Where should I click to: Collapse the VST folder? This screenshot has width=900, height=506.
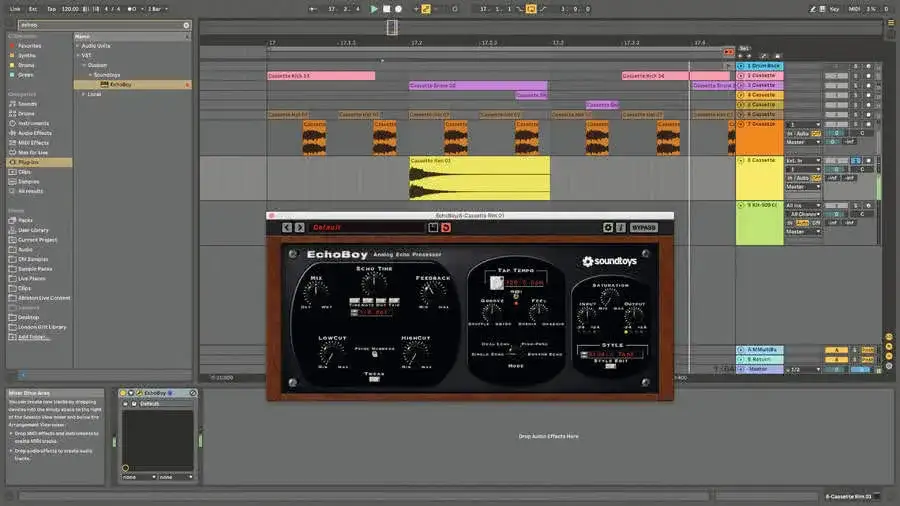coord(78,55)
